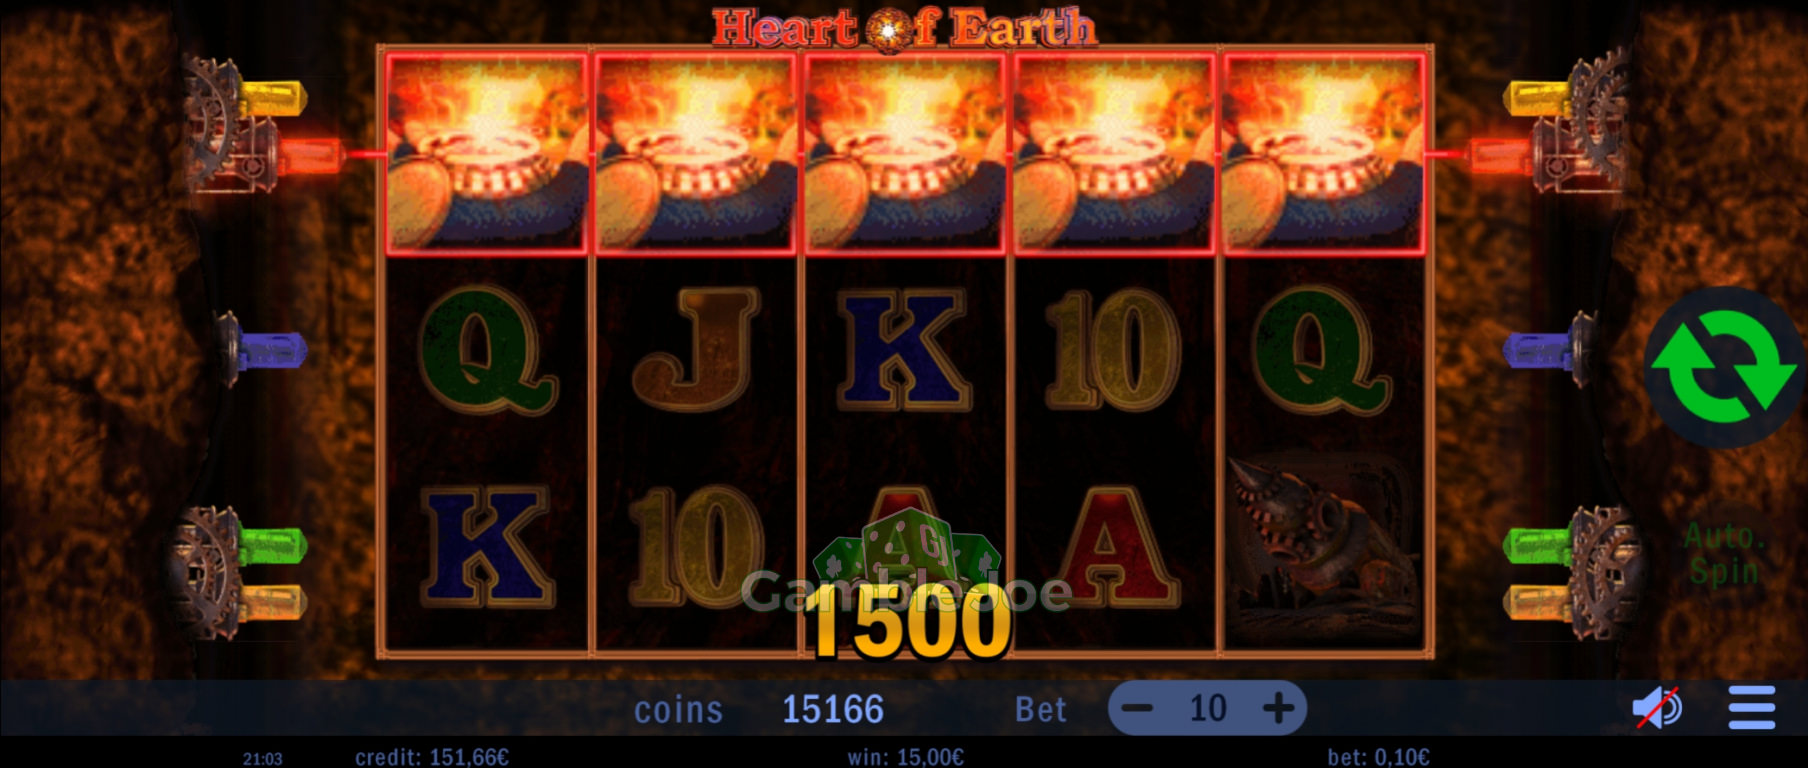Open the hamburger menu
This screenshot has width=1808, height=768.
click(x=1752, y=708)
